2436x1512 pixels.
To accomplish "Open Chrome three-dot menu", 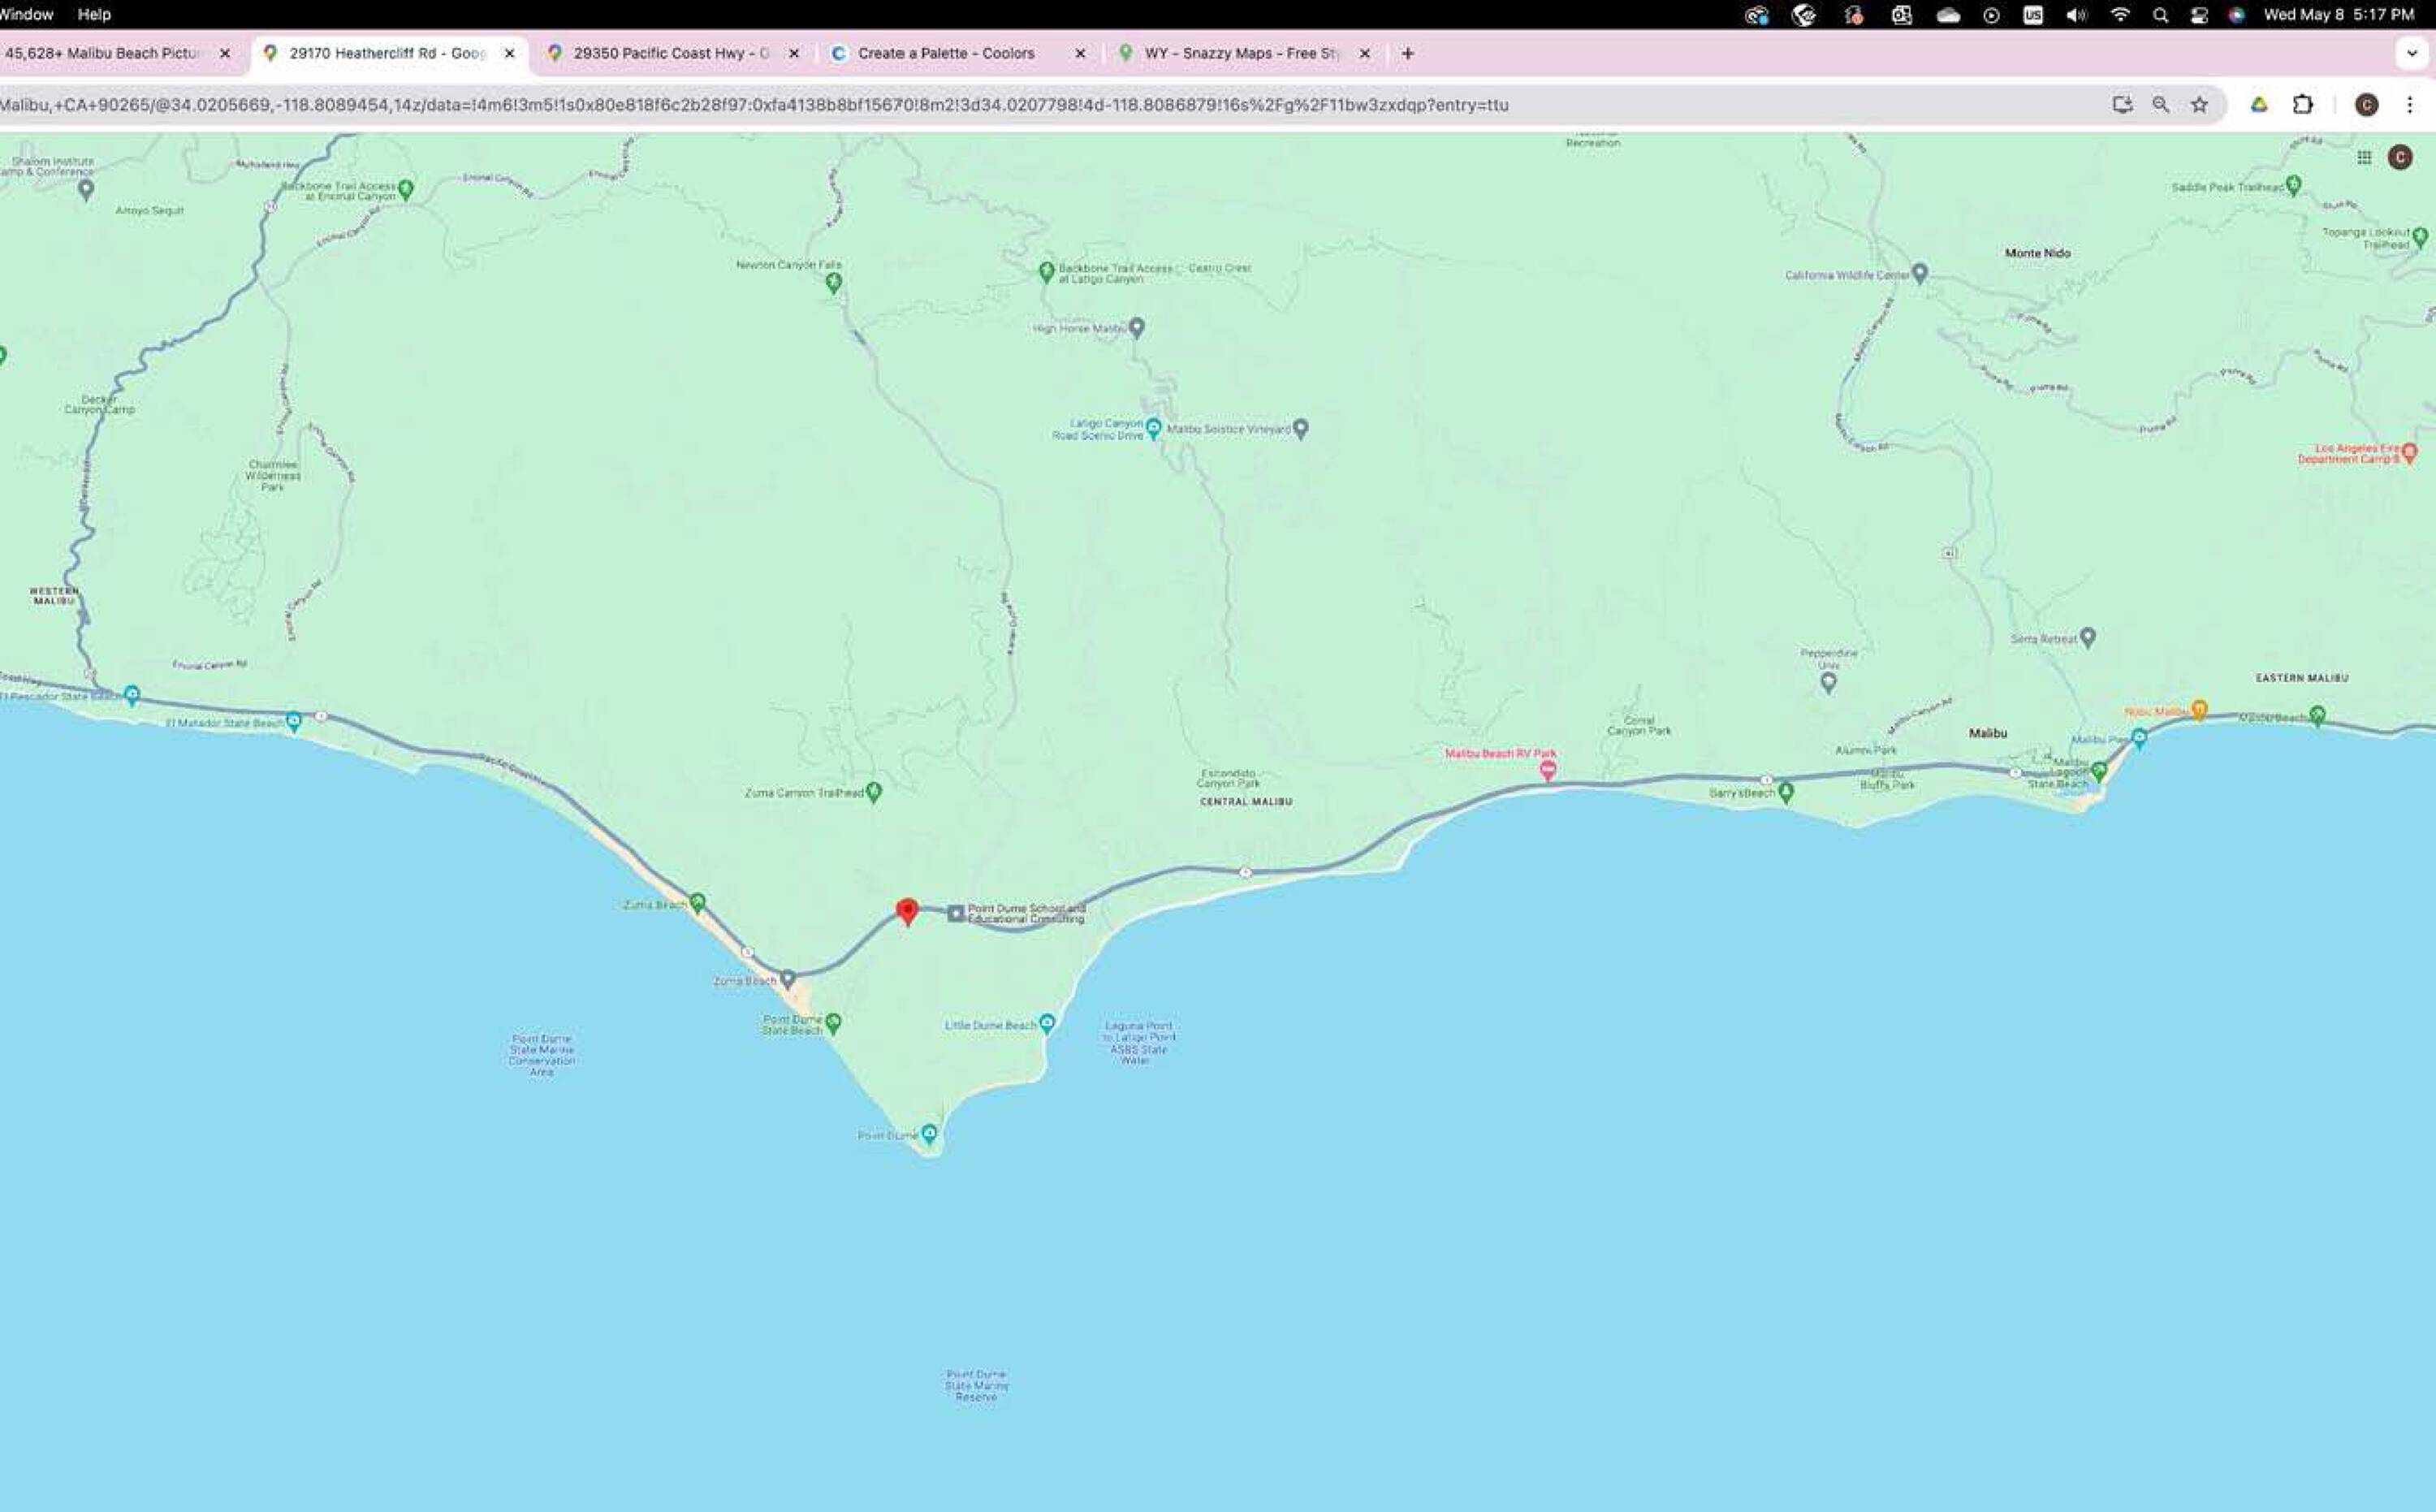I will point(2409,105).
